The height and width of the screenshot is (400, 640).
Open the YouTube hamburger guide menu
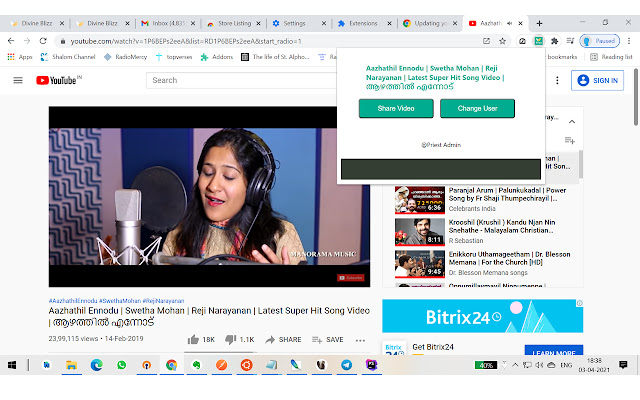pyautogui.click(x=18, y=80)
